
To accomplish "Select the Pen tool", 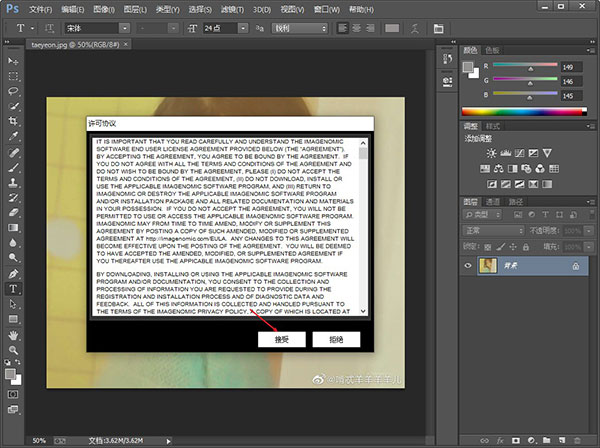I will [x=13, y=273].
